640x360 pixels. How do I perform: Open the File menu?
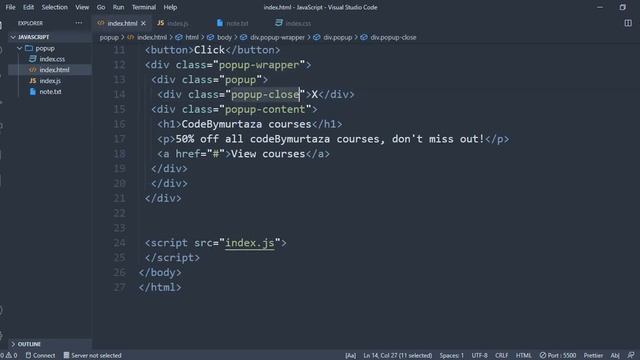point(10,7)
